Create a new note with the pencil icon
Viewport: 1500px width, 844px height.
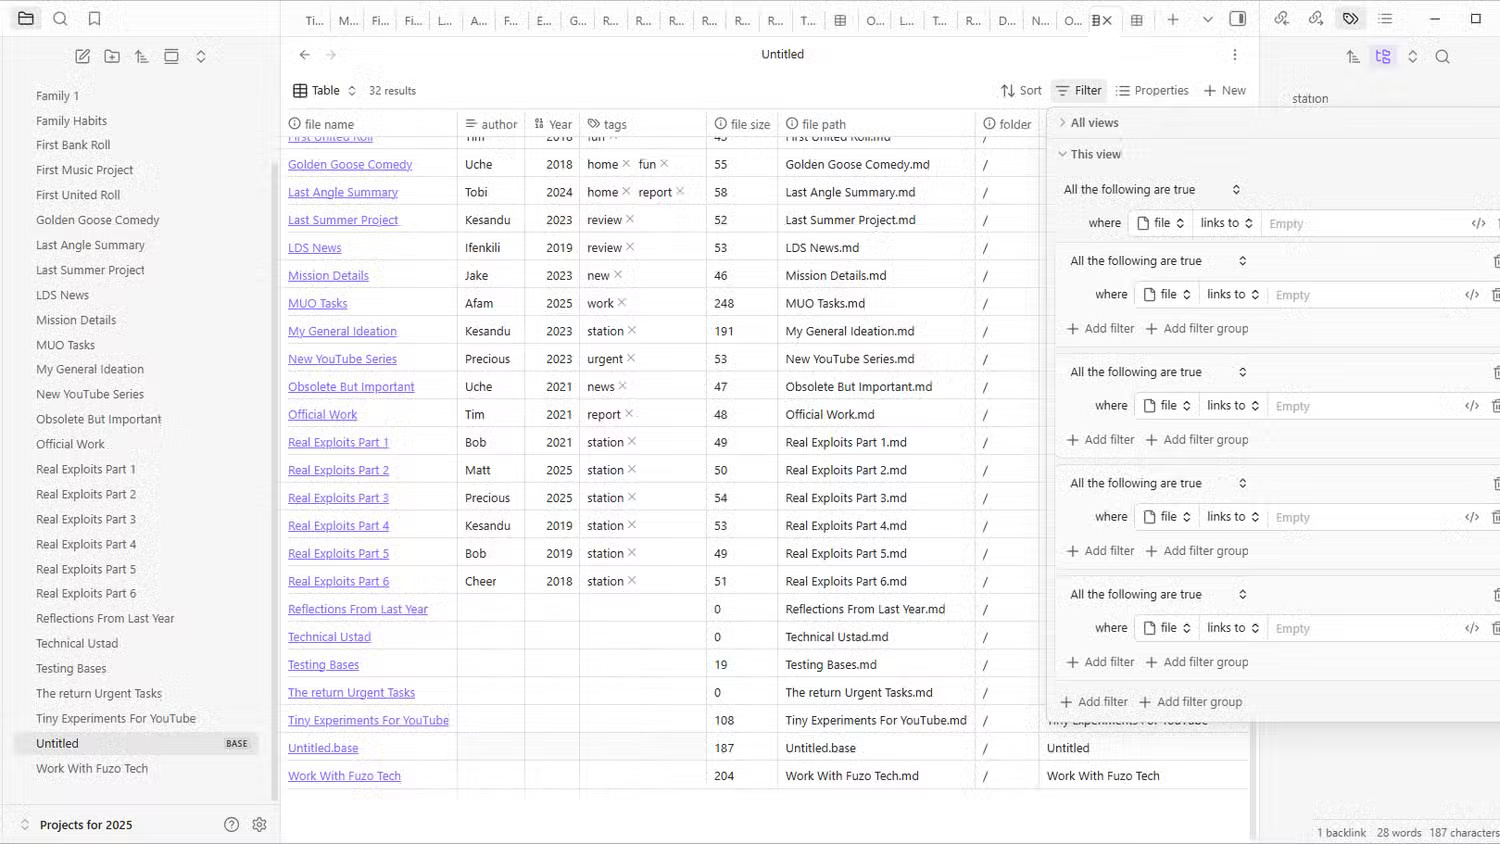[x=83, y=57]
